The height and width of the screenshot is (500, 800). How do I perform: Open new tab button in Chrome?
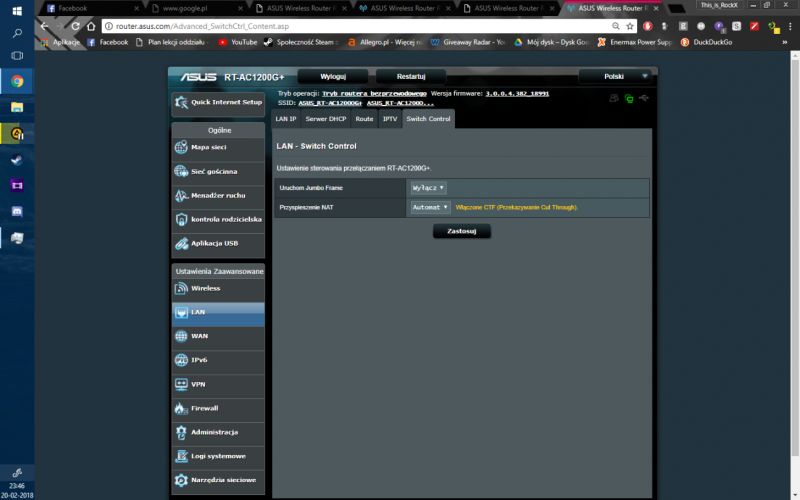click(677, 8)
